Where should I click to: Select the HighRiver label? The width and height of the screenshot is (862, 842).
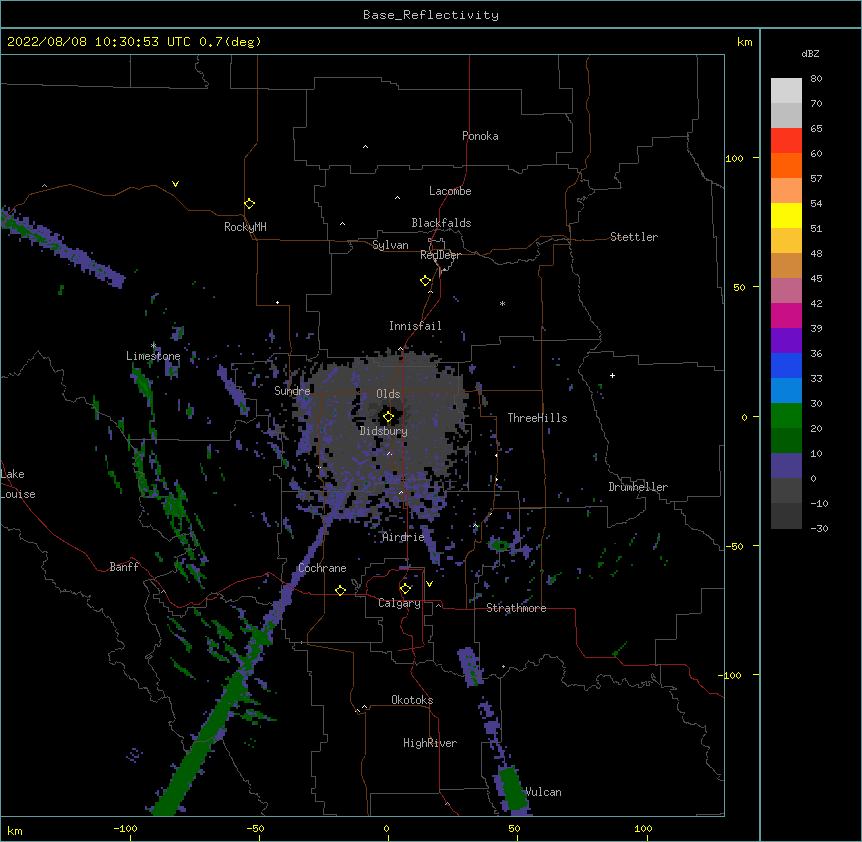pos(430,743)
